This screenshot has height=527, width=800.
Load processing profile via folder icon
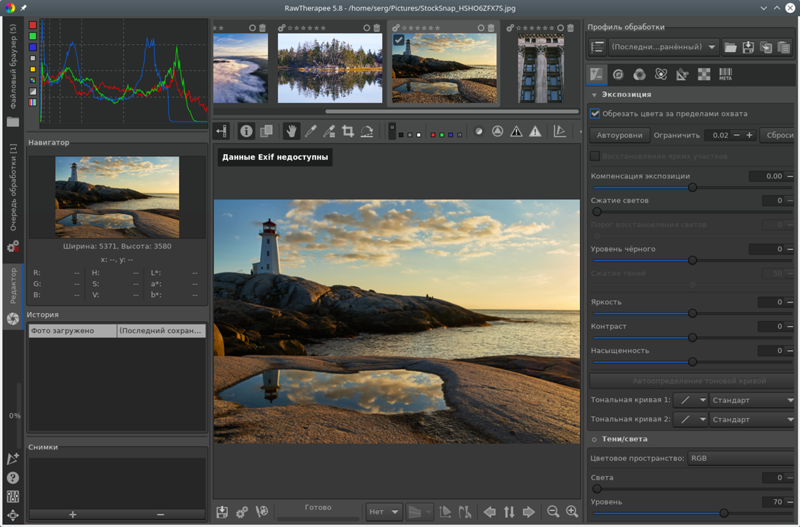730,47
